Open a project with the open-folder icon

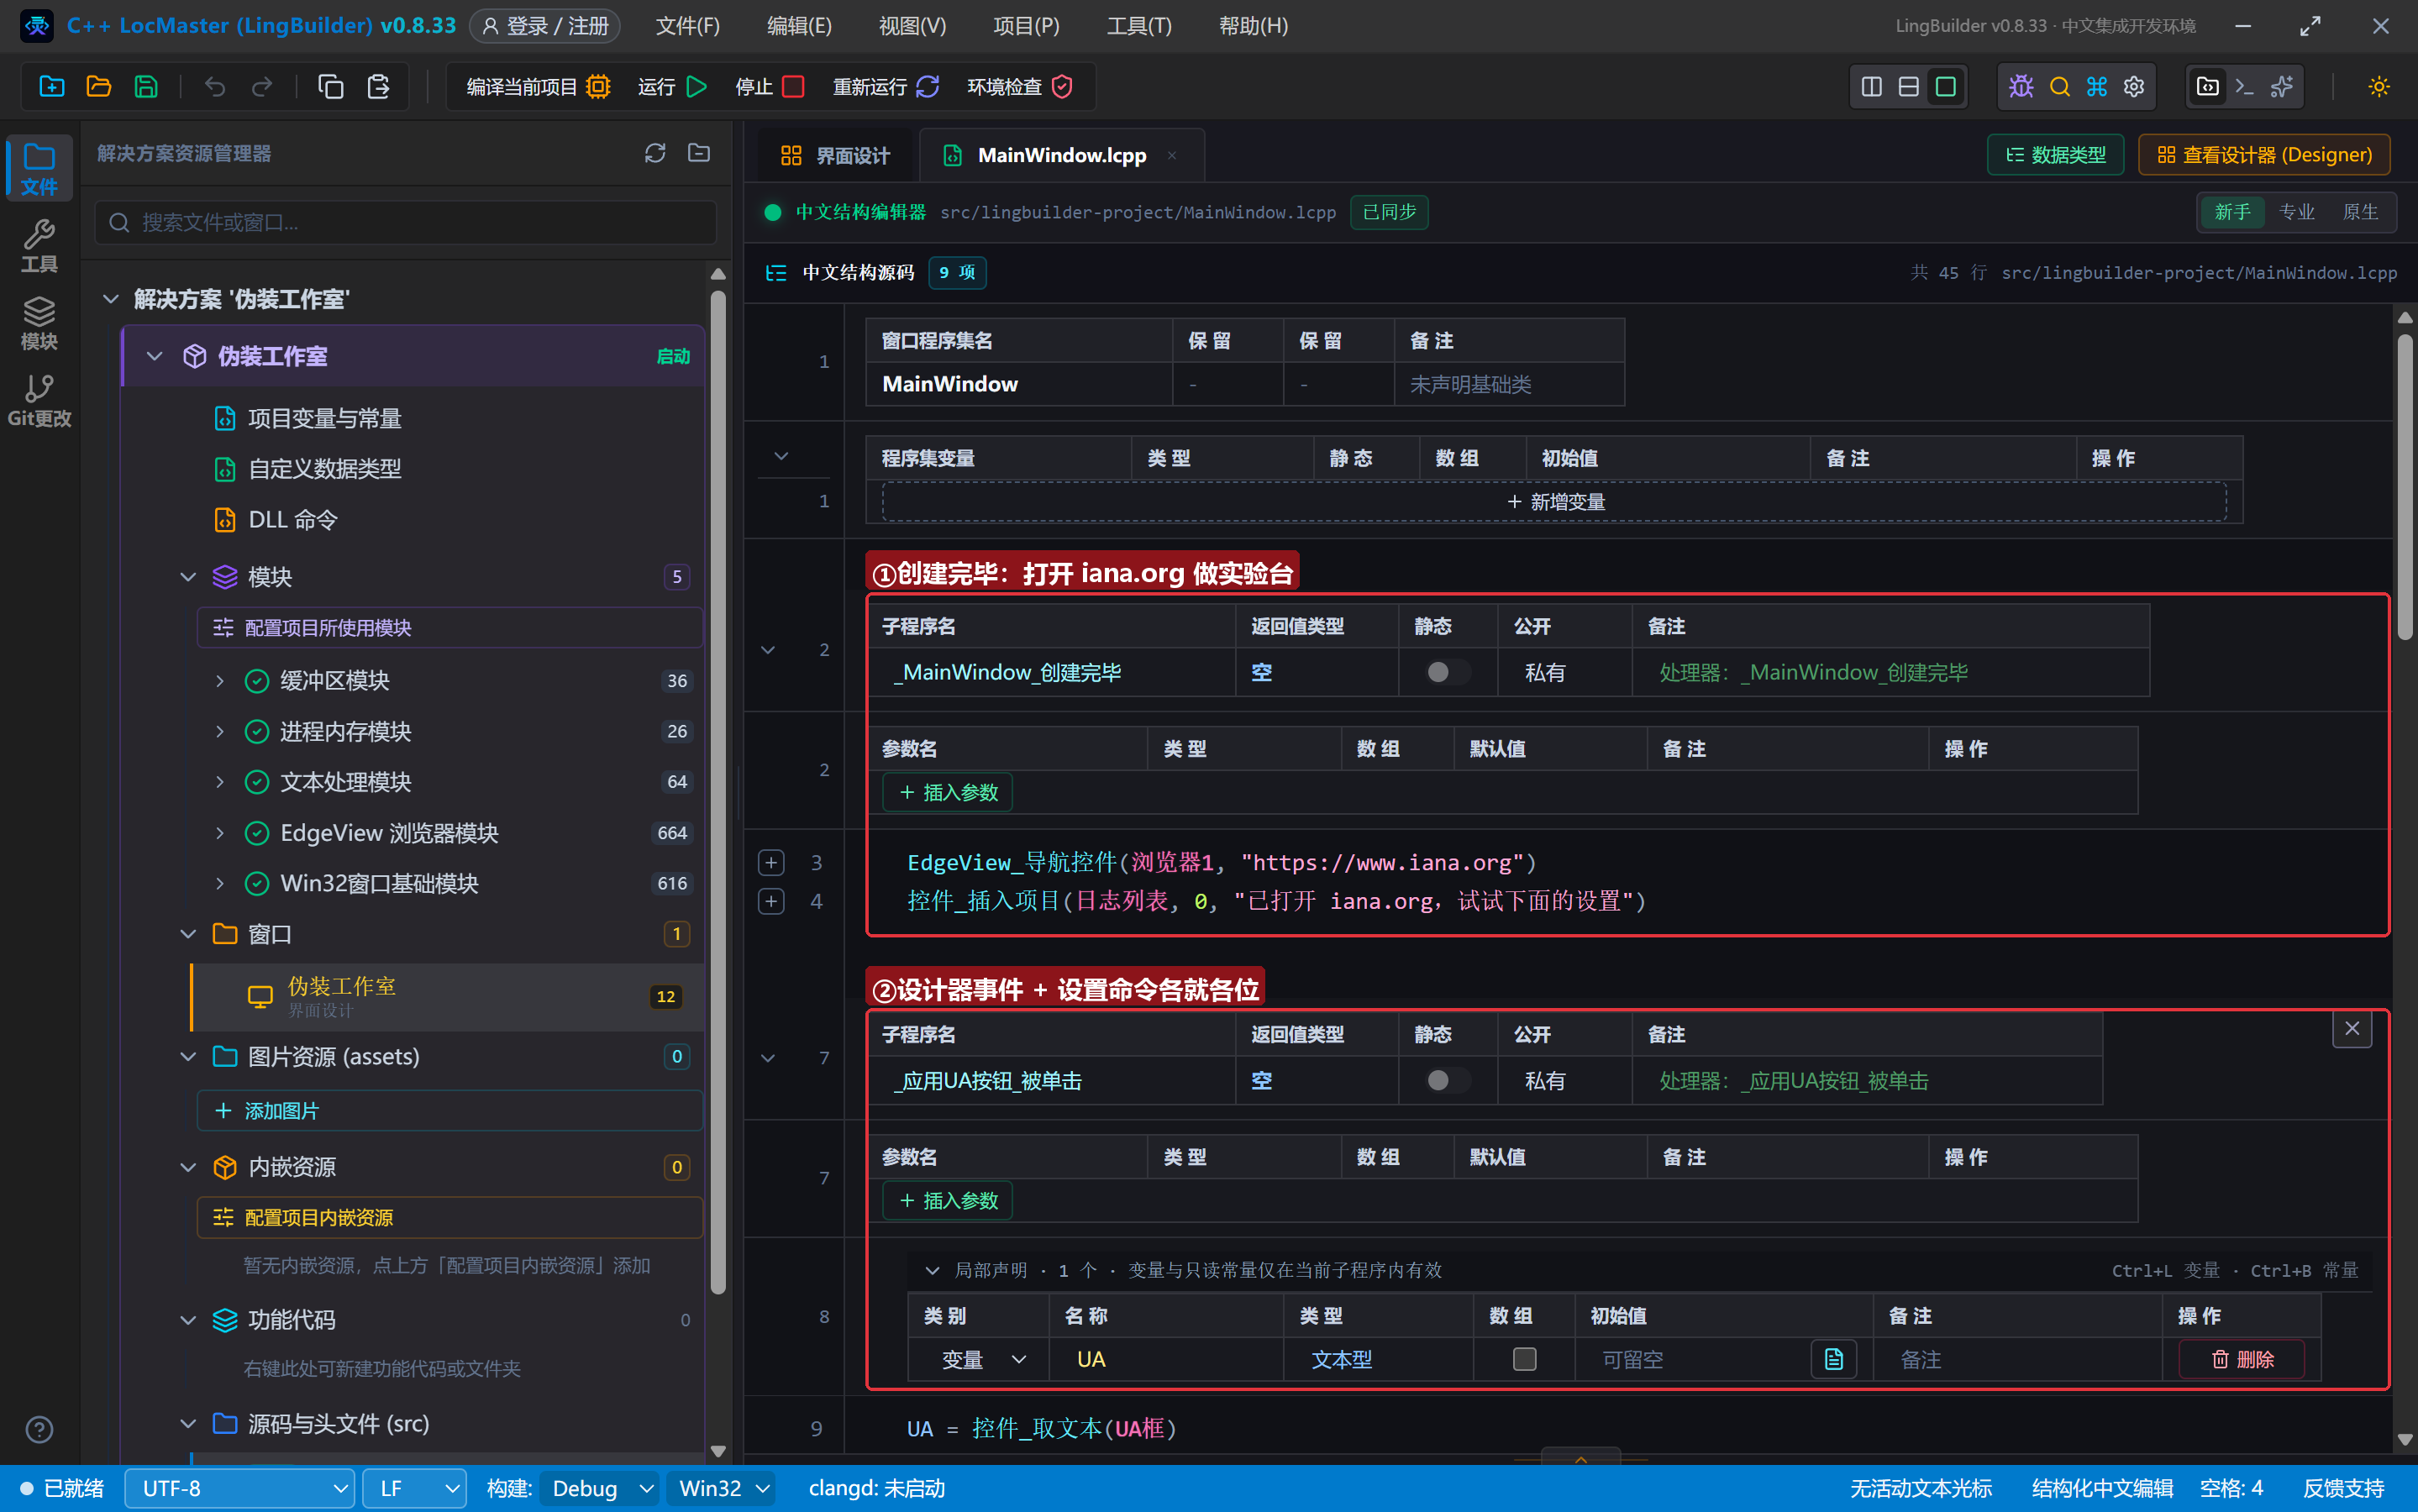98,86
